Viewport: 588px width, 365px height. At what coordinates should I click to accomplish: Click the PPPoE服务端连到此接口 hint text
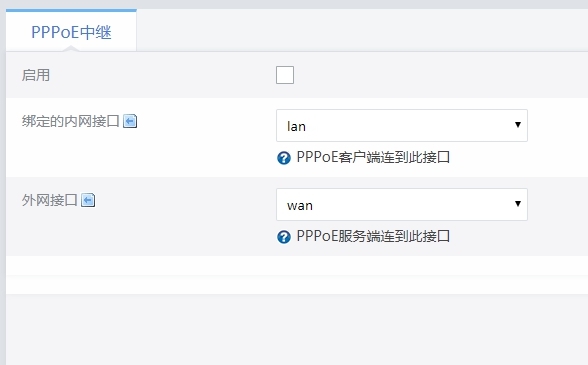[x=373, y=236]
